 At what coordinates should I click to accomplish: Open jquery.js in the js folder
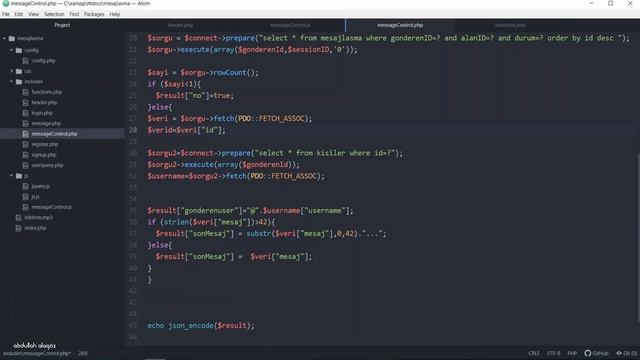coord(41,187)
